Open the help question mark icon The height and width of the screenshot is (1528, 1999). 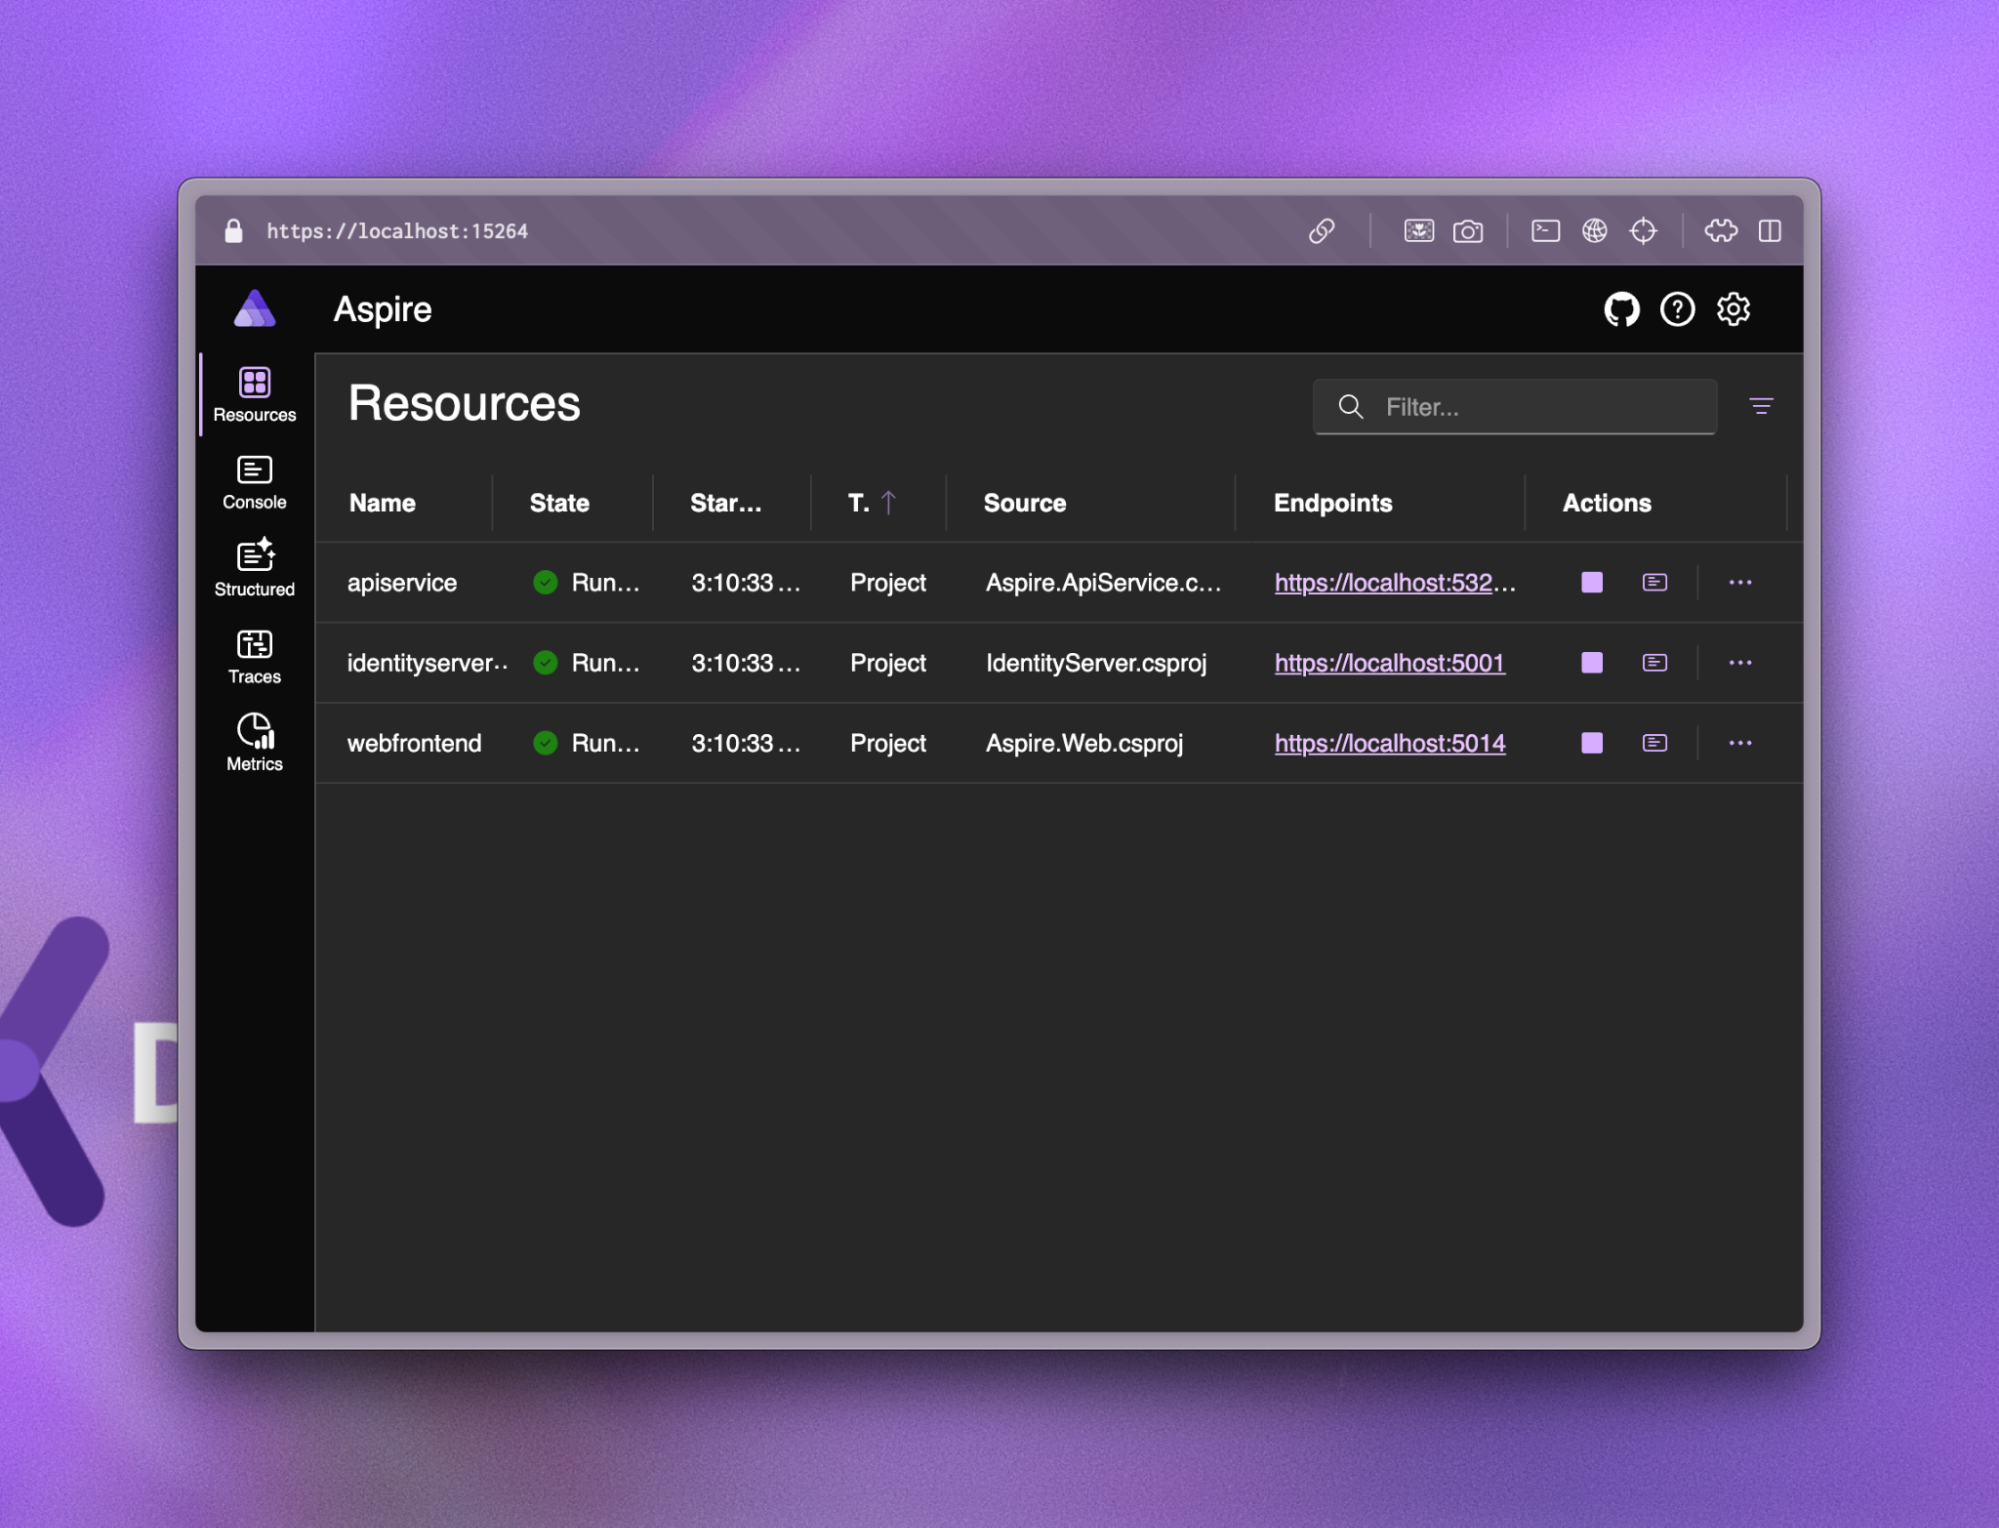point(1677,309)
